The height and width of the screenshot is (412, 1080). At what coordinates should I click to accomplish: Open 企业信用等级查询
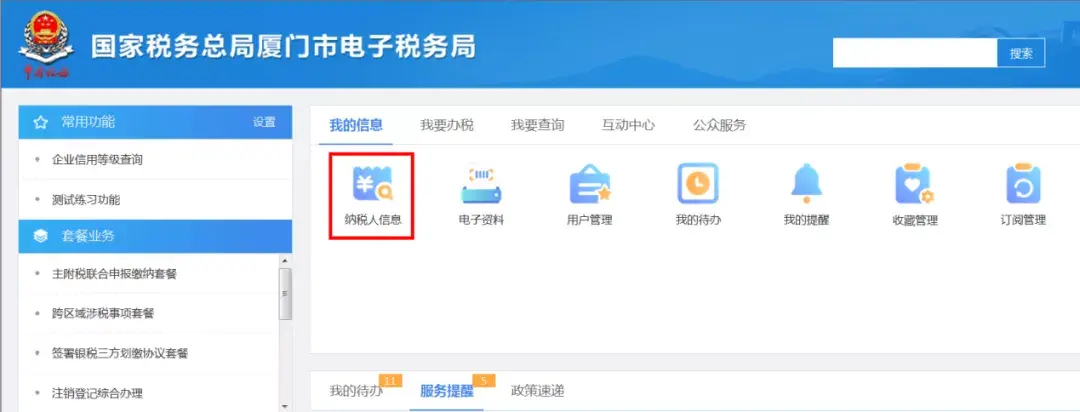click(98, 160)
